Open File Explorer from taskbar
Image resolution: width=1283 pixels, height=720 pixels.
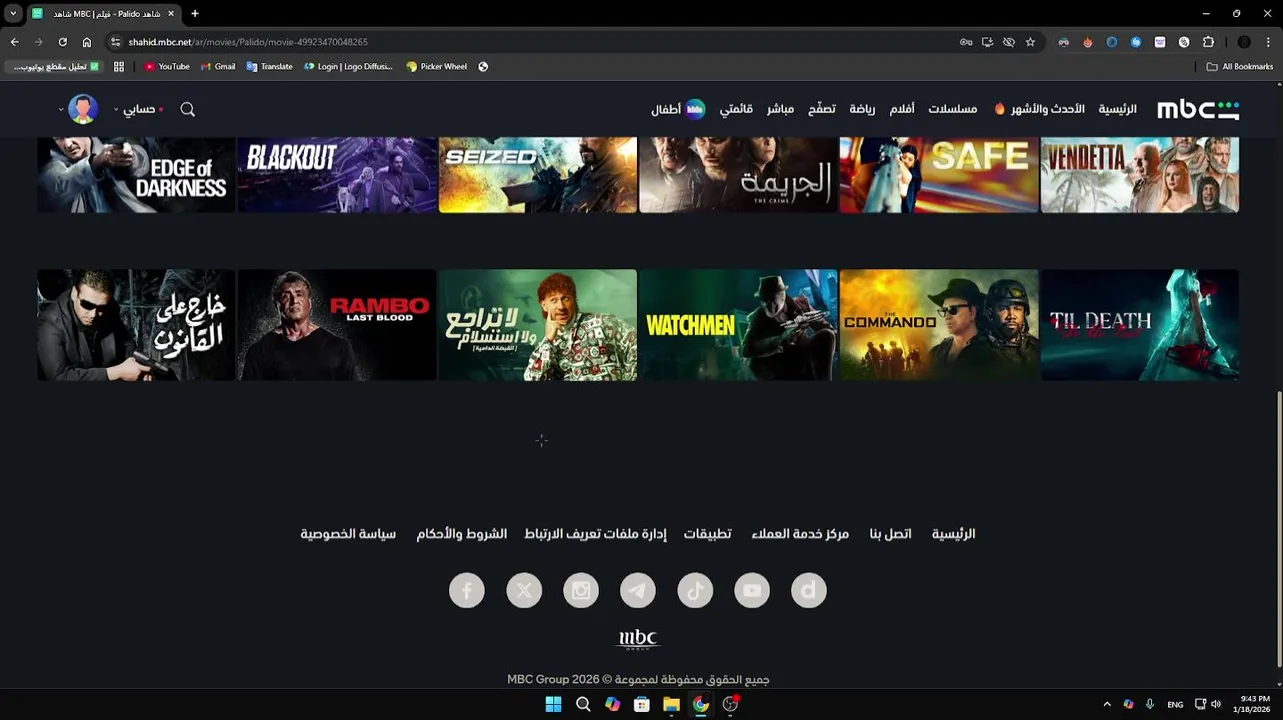pos(671,704)
